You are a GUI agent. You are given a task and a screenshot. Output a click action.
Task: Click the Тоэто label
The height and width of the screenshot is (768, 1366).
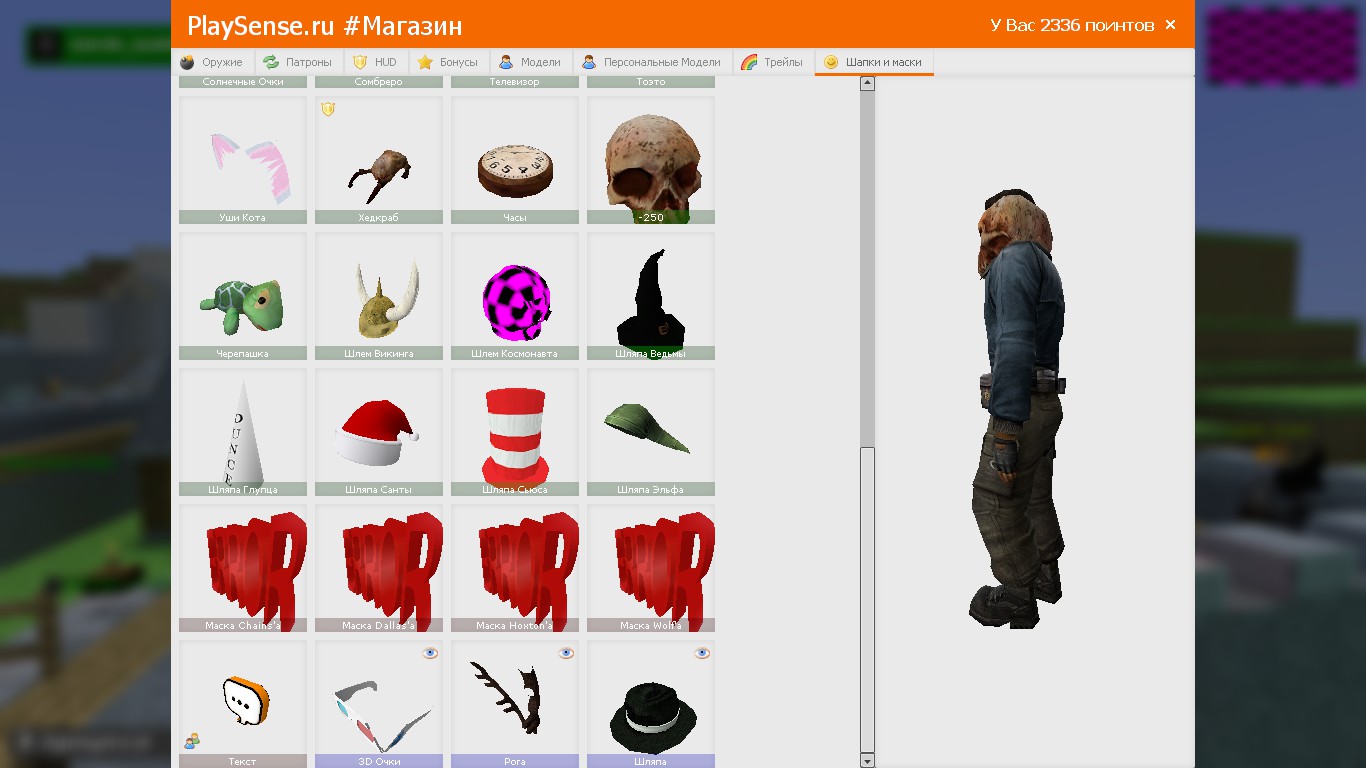(651, 82)
